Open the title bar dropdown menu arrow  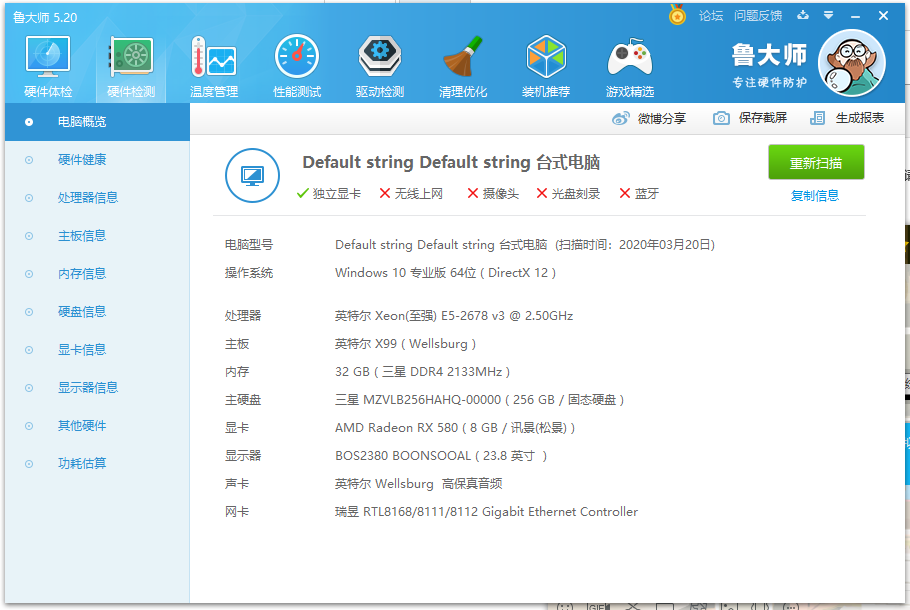click(827, 16)
